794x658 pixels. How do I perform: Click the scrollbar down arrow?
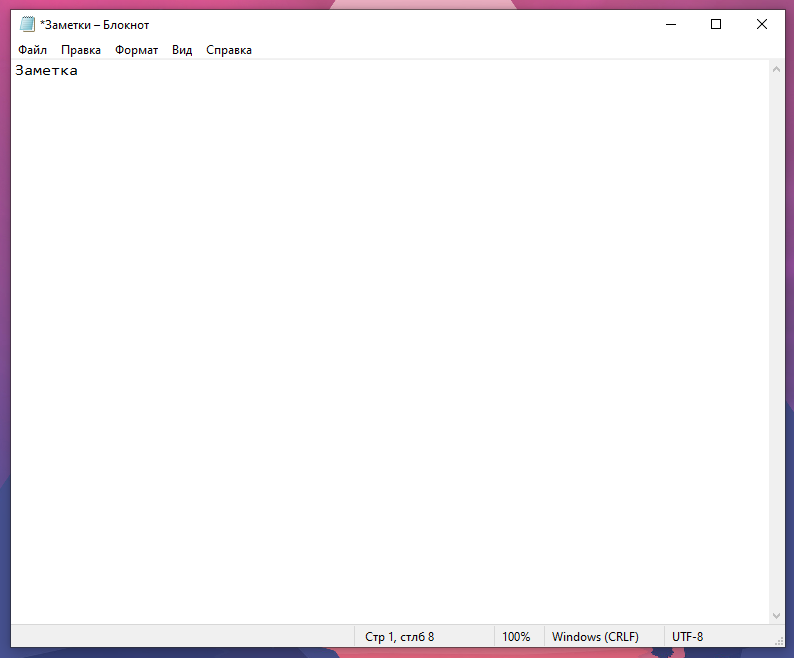[x=776, y=615]
